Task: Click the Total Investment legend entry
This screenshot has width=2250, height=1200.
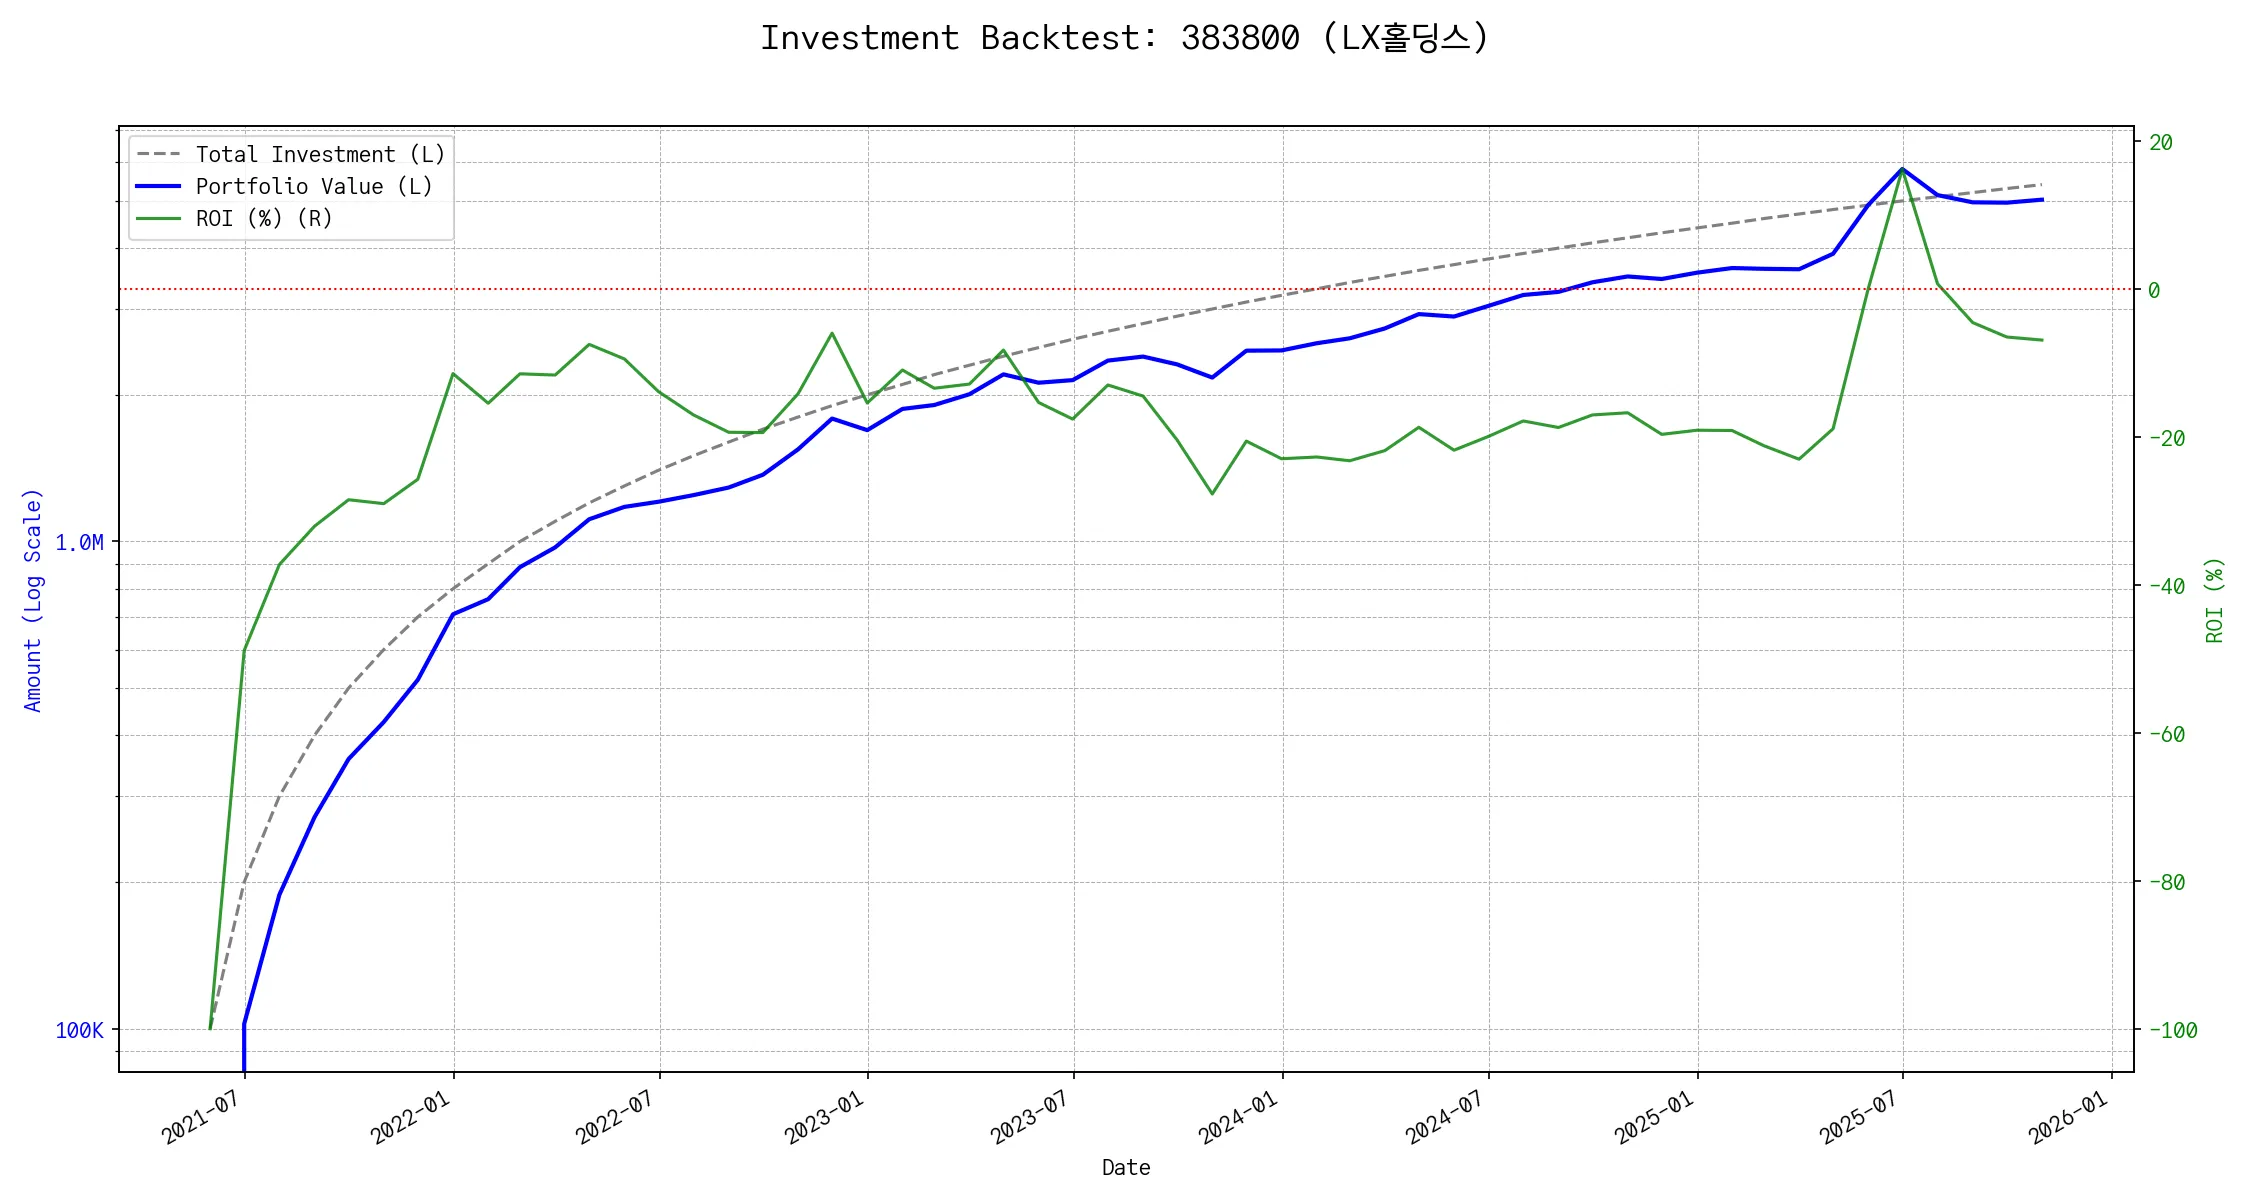Action: point(319,155)
